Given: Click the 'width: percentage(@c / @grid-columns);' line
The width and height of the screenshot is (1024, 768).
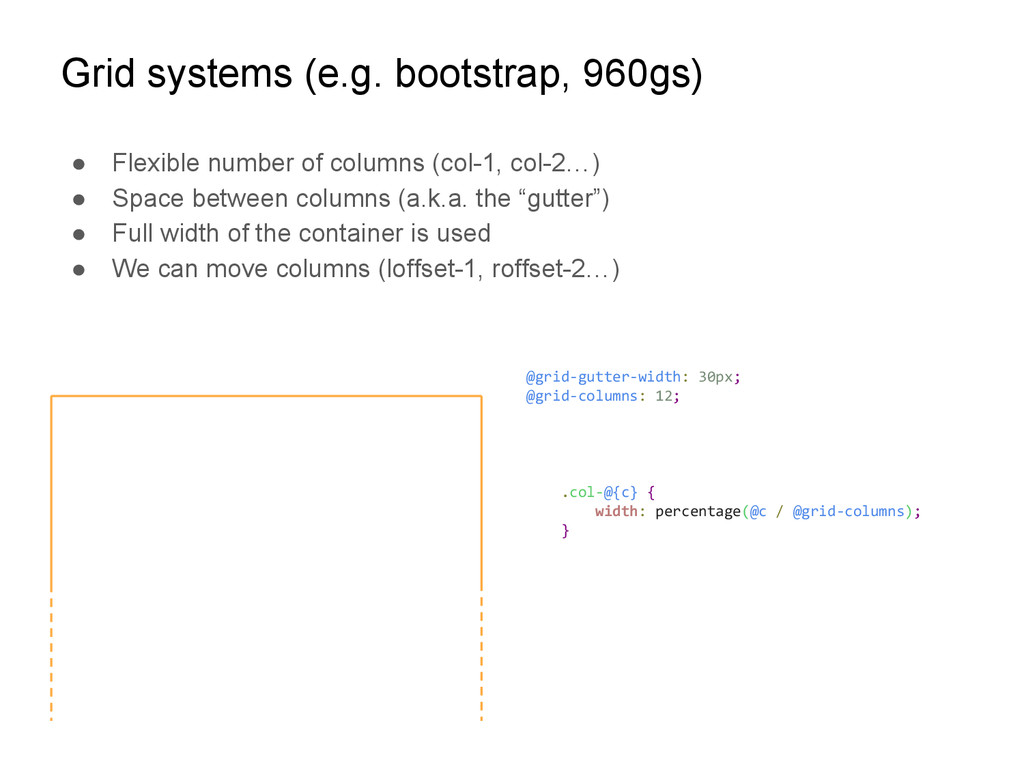Looking at the screenshot, I should pyautogui.click(x=758, y=511).
